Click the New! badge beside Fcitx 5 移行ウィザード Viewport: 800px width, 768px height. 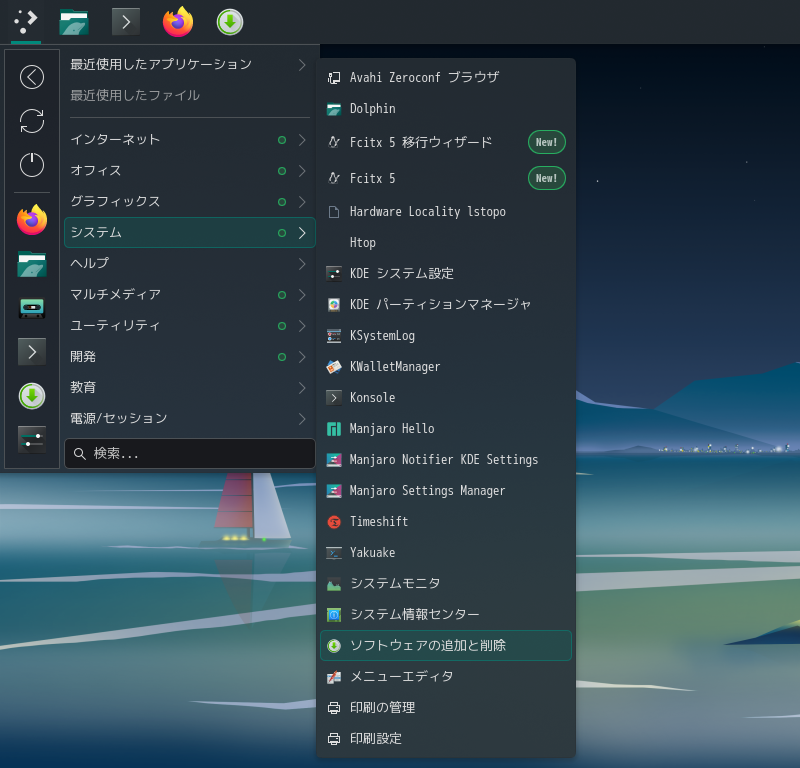tap(546, 142)
